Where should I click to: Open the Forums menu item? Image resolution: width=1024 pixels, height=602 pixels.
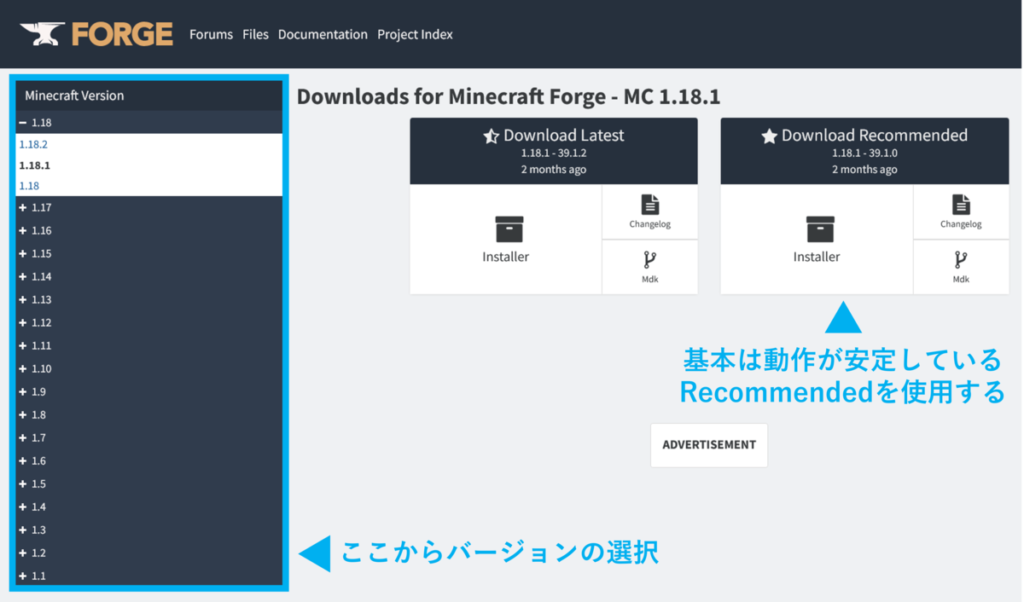pos(211,34)
